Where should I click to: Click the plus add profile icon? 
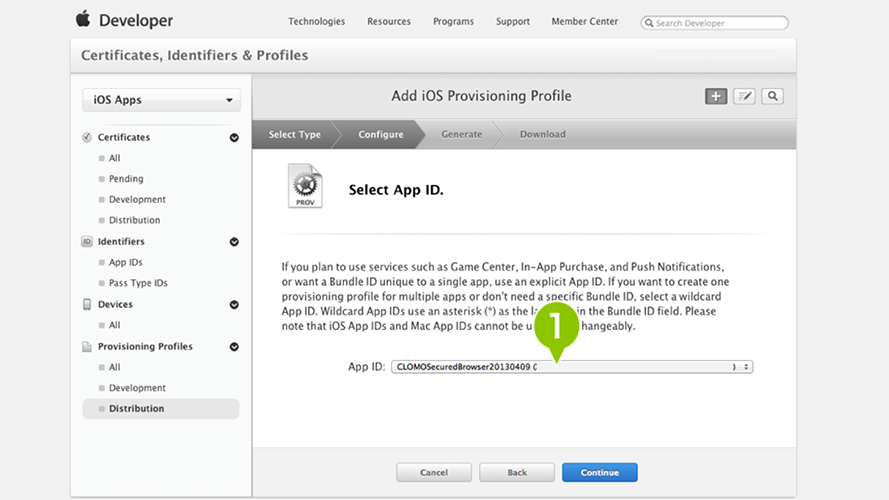[716, 96]
